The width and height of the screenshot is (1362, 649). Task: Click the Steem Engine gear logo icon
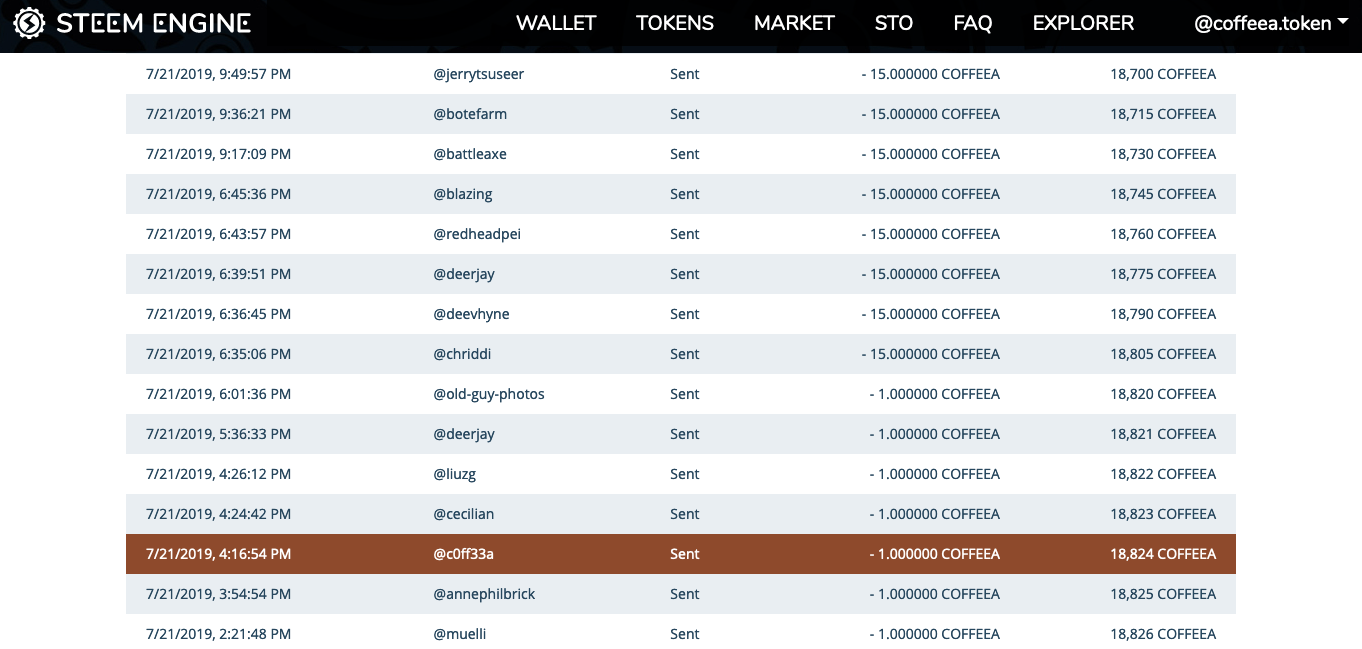[29, 22]
